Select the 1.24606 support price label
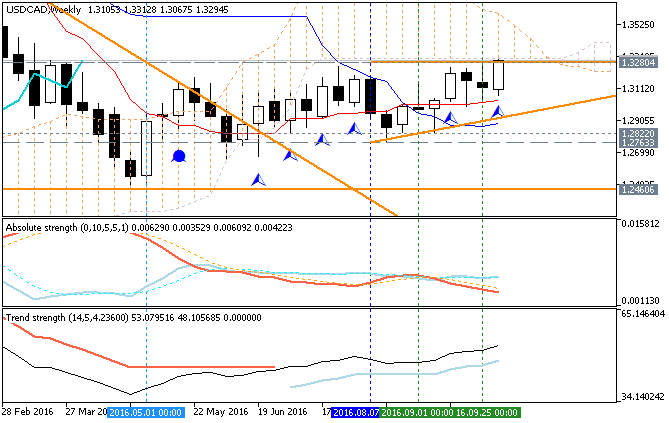Screen dimensions: 669x423 pyautogui.click(x=638, y=189)
